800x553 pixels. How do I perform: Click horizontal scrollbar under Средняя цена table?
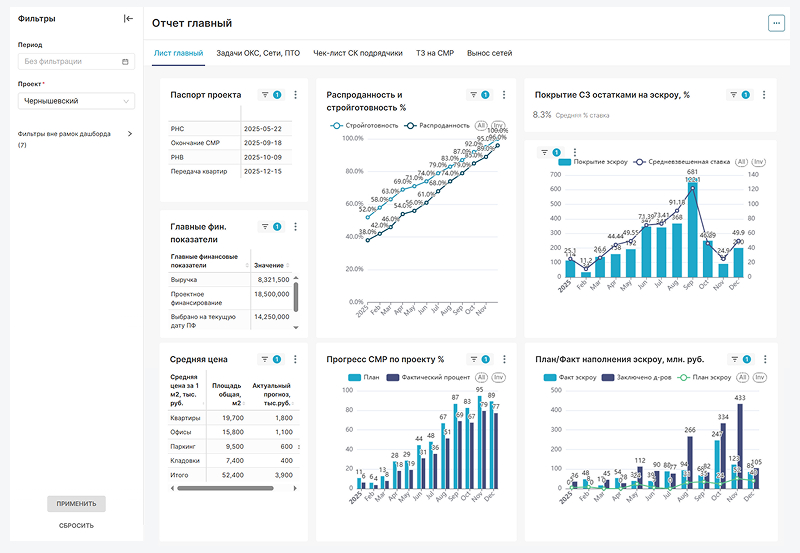tap(225, 488)
